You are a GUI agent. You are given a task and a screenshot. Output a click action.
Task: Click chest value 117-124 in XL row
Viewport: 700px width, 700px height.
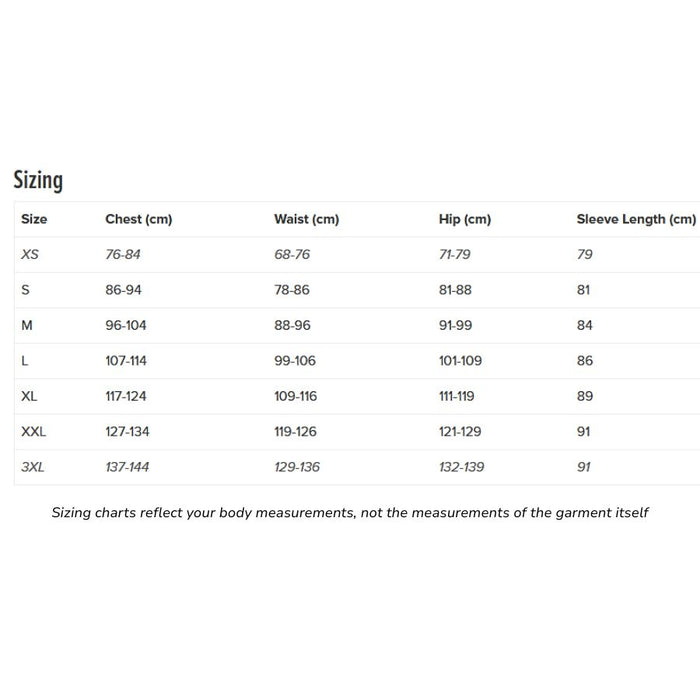click(126, 396)
